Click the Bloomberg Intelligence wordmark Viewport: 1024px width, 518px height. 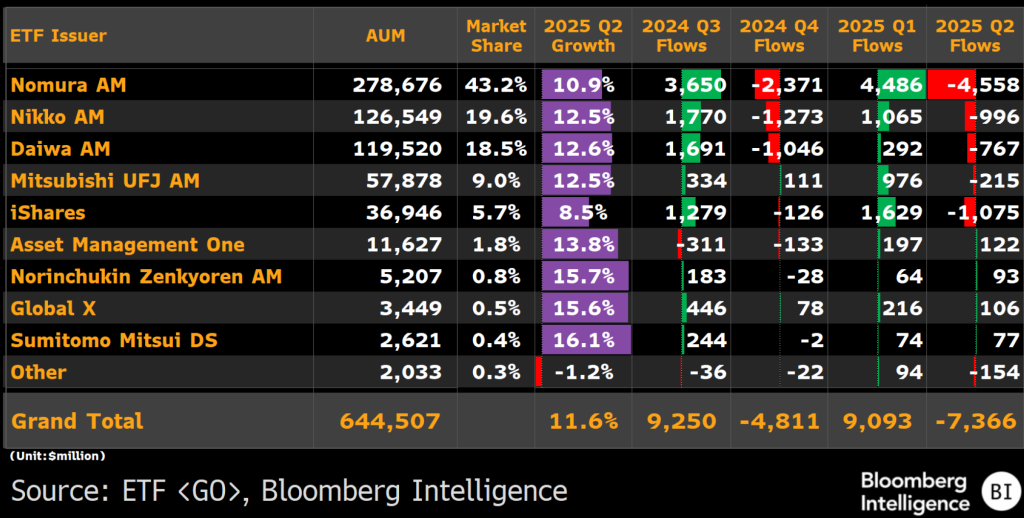(x=915, y=493)
